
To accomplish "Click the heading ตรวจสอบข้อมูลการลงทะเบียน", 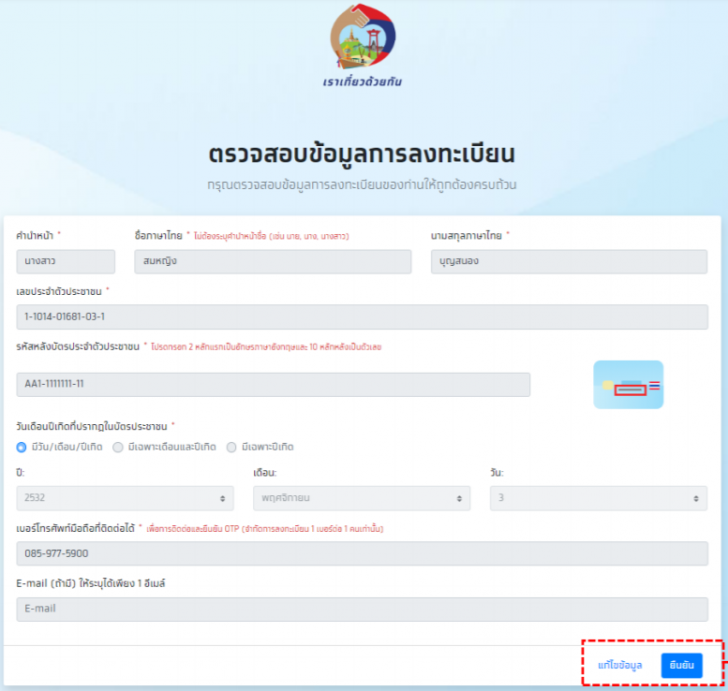I will coord(362,154).
